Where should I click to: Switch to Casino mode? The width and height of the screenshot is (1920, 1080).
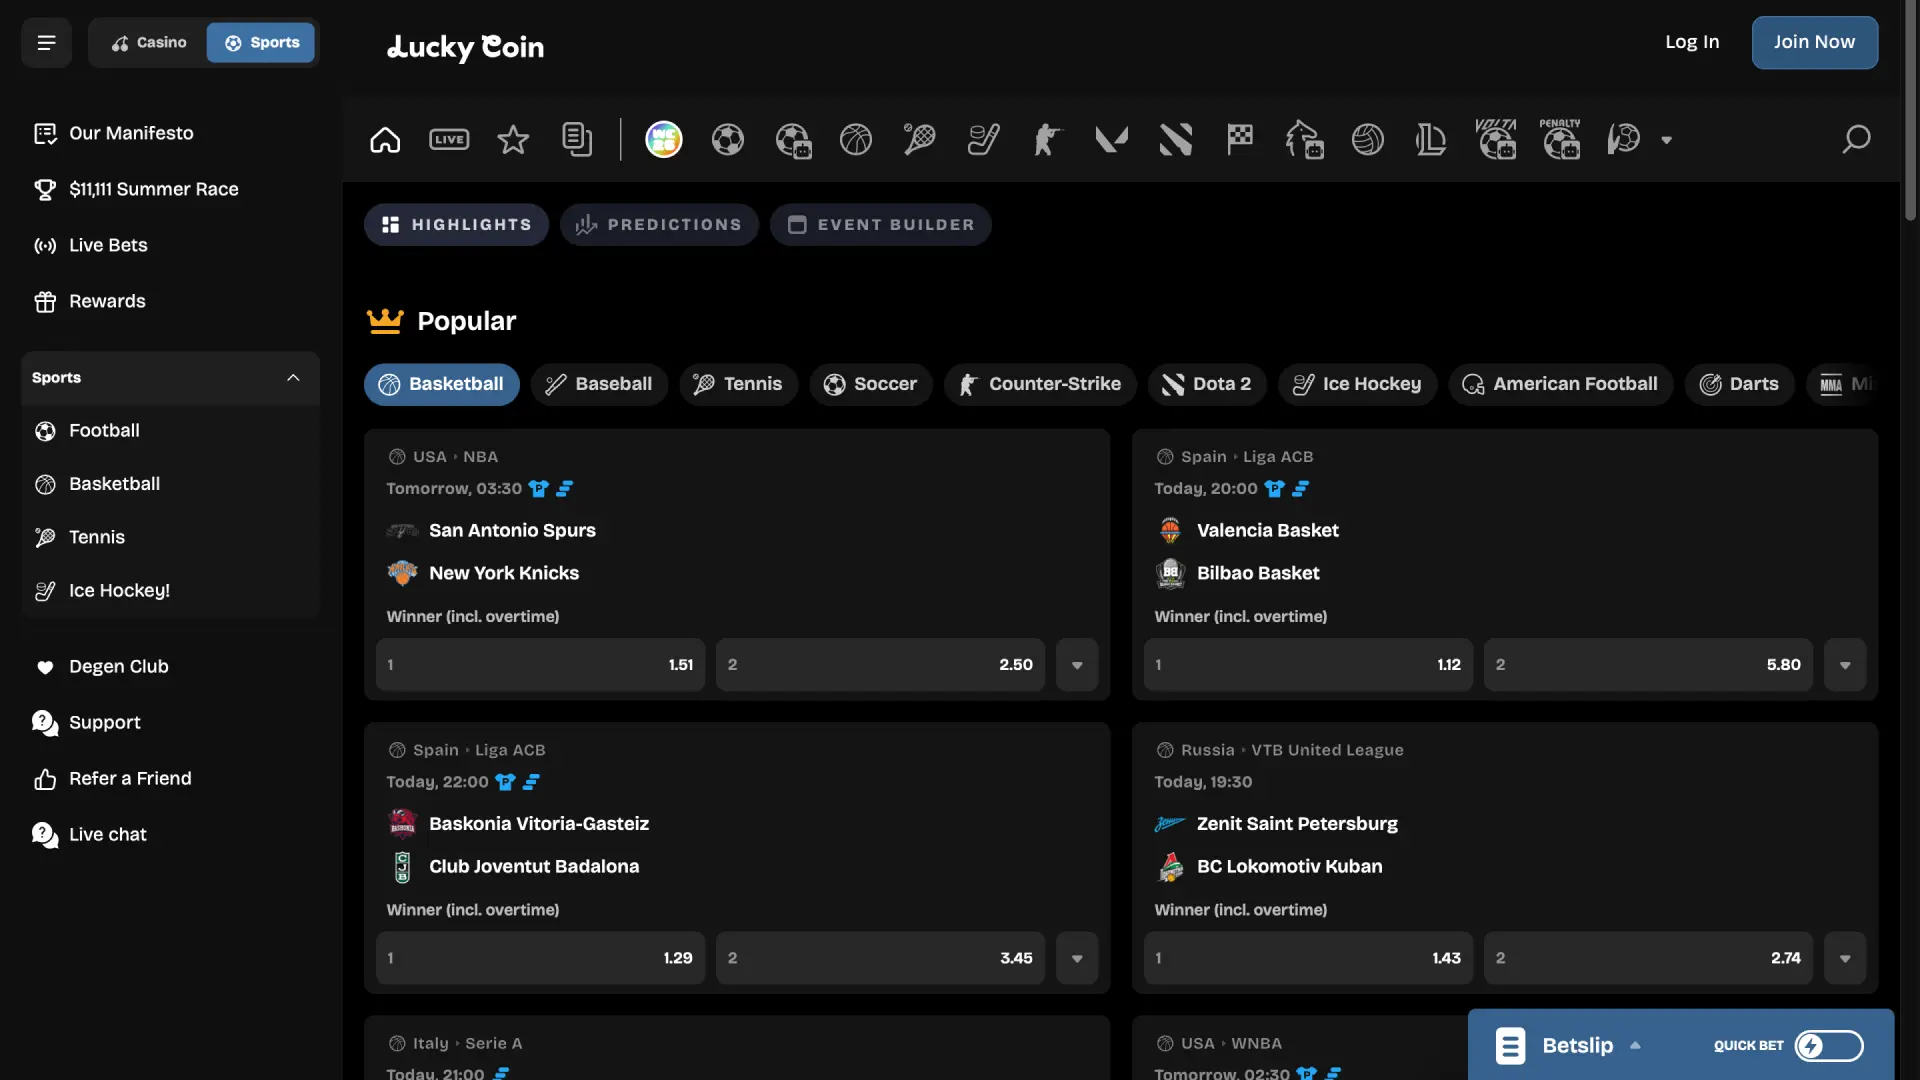149,43
